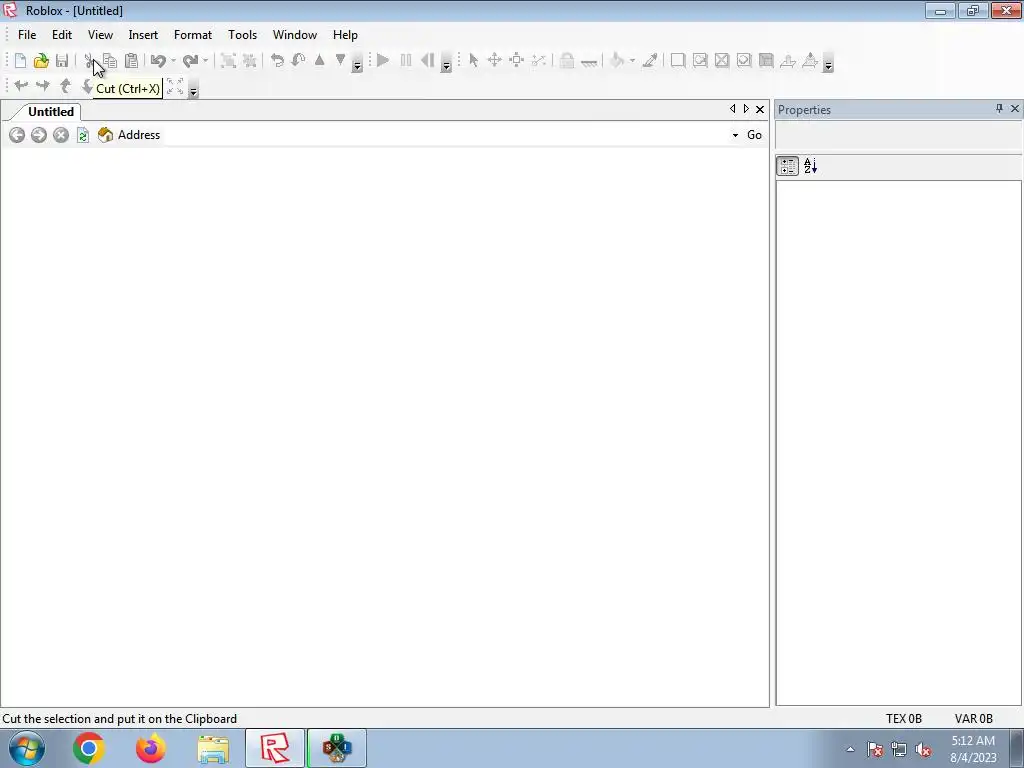
Task: Stop page loading with the X circle
Action: pyautogui.click(x=61, y=135)
